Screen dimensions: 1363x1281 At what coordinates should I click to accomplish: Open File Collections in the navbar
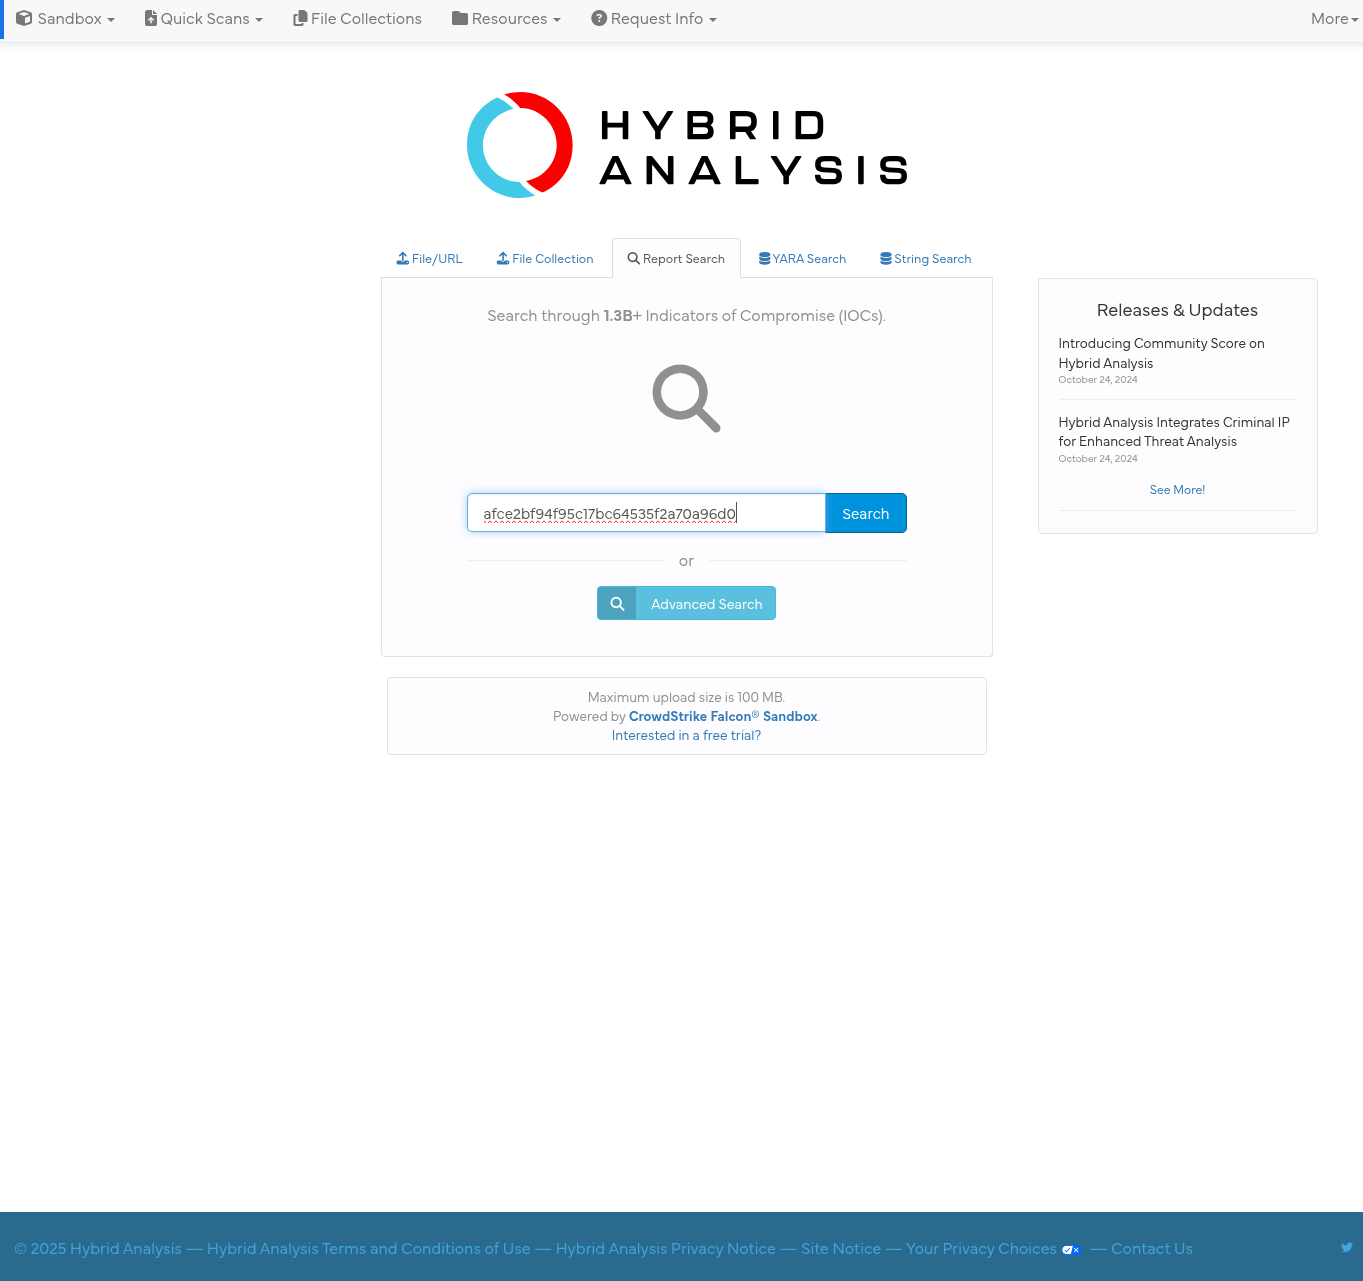pos(357,19)
